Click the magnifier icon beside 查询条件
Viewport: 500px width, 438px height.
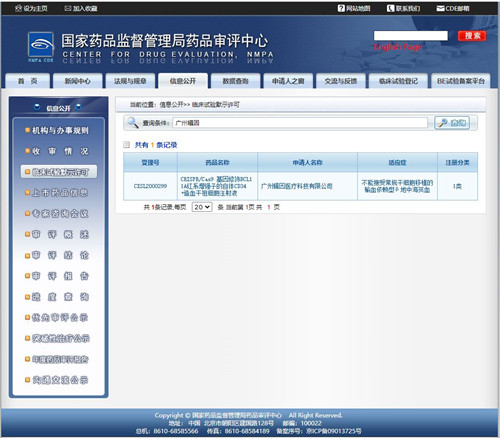pos(133,123)
